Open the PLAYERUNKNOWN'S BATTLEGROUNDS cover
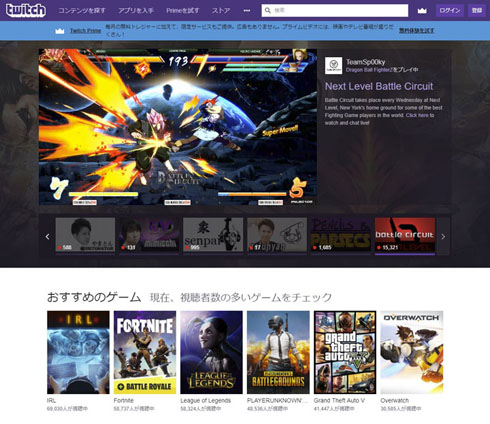Image resolution: width=490 pixels, height=424 pixels. [x=278, y=352]
